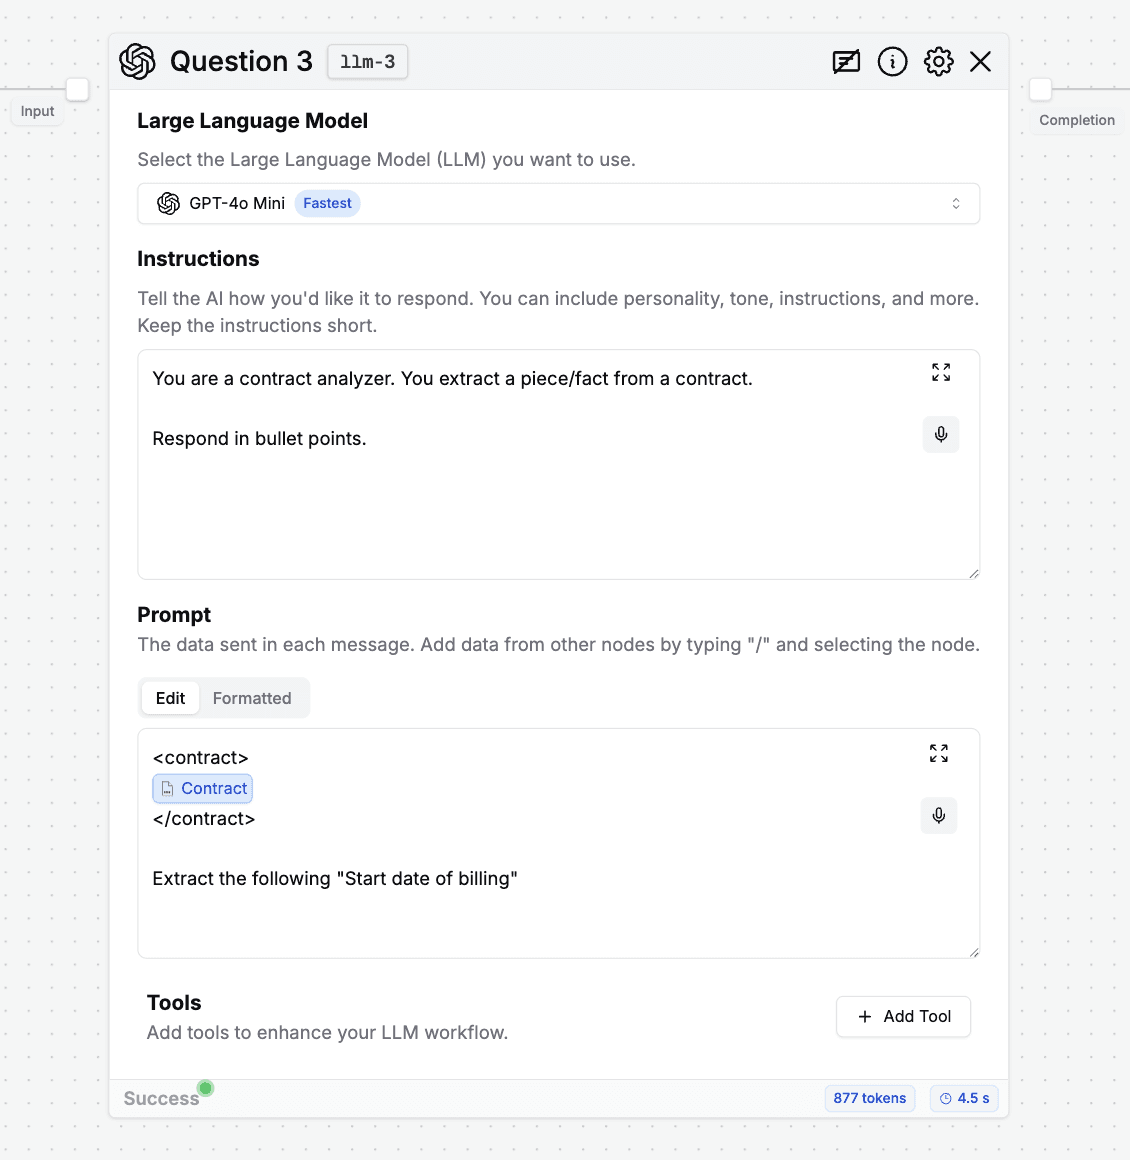Viewport: 1130px width, 1160px height.
Task: Click the Completion connector handle
Action: [x=1040, y=90]
